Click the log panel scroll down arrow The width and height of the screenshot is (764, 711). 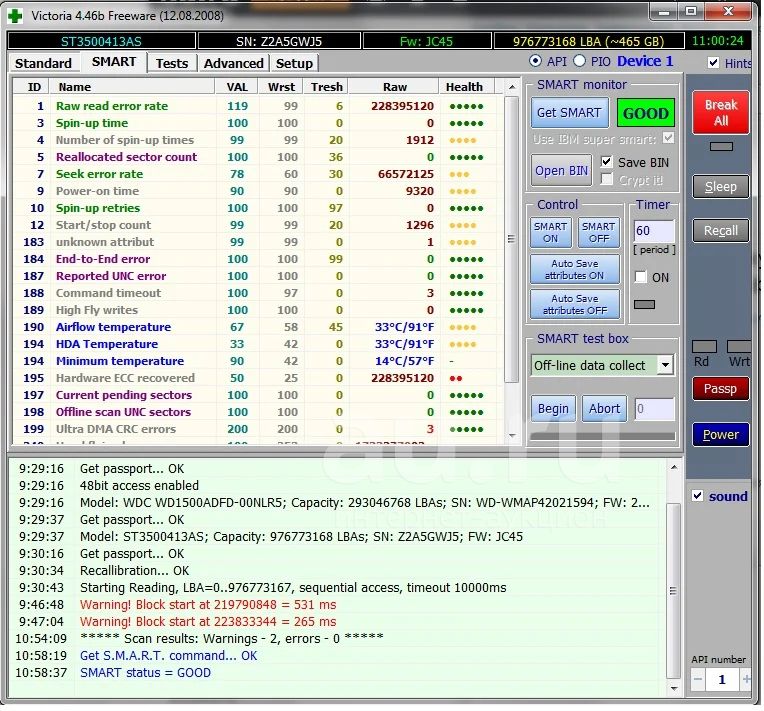[x=673, y=688]
